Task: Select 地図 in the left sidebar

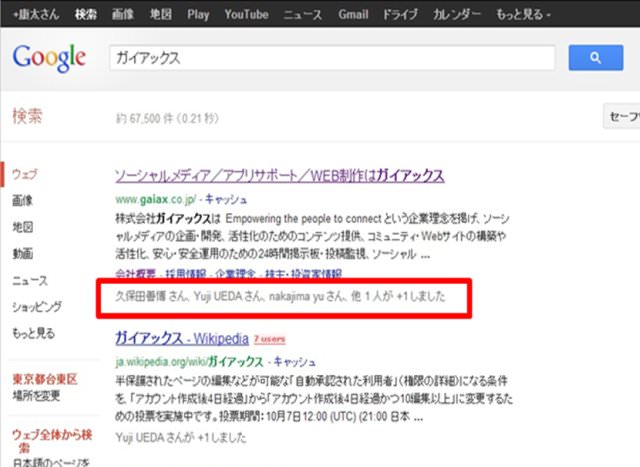Action: (x=22, y=227)
